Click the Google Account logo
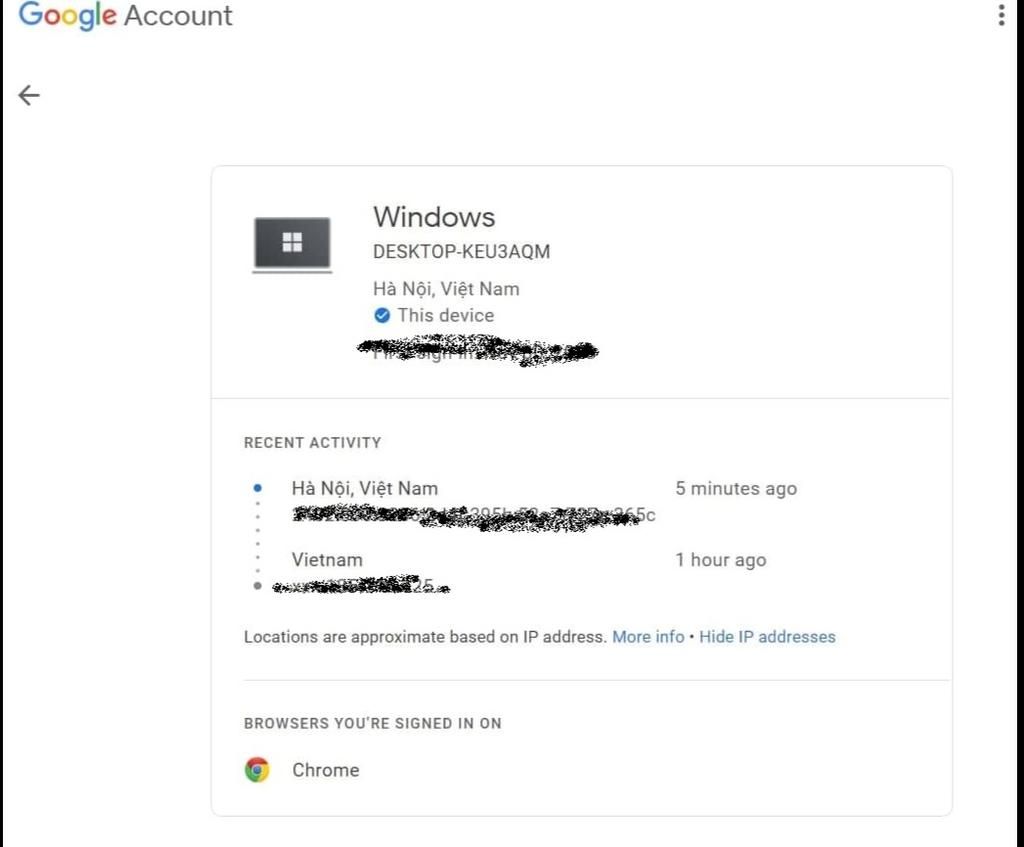 [125, 16]
